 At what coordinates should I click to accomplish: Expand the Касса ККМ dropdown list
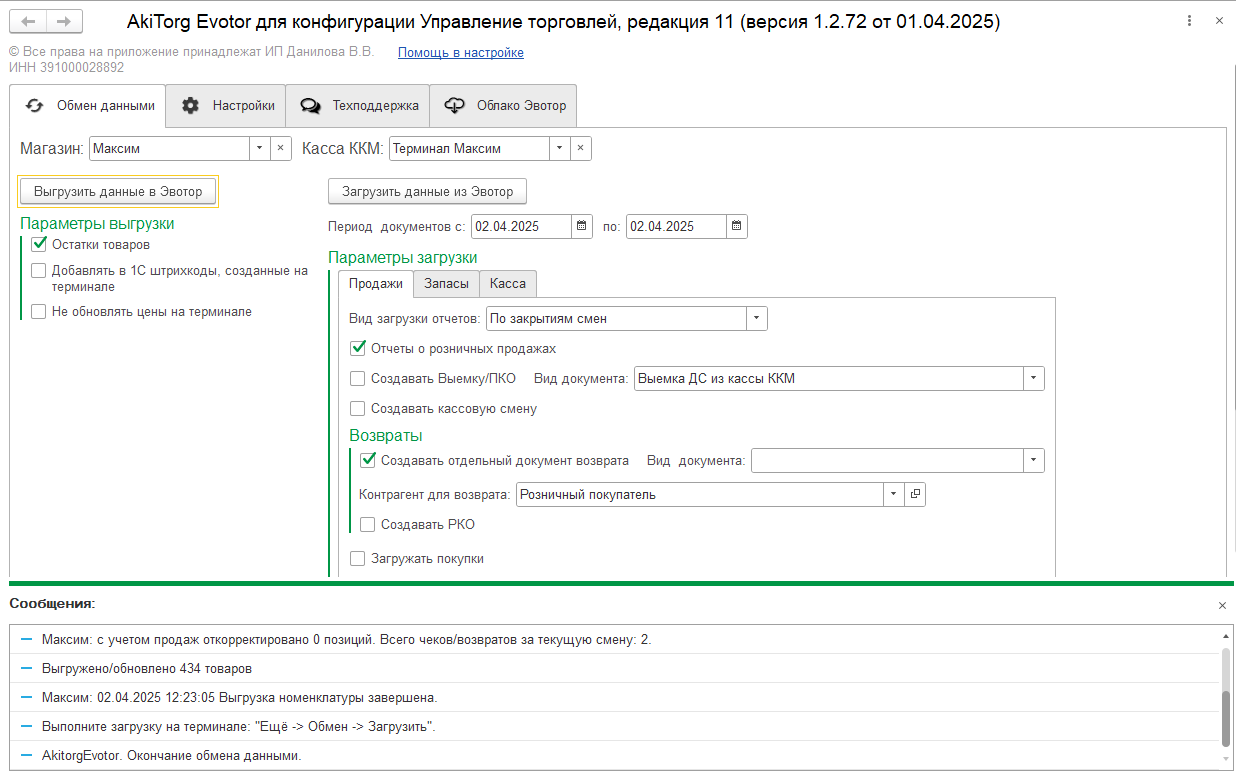[x=560, y=148]
